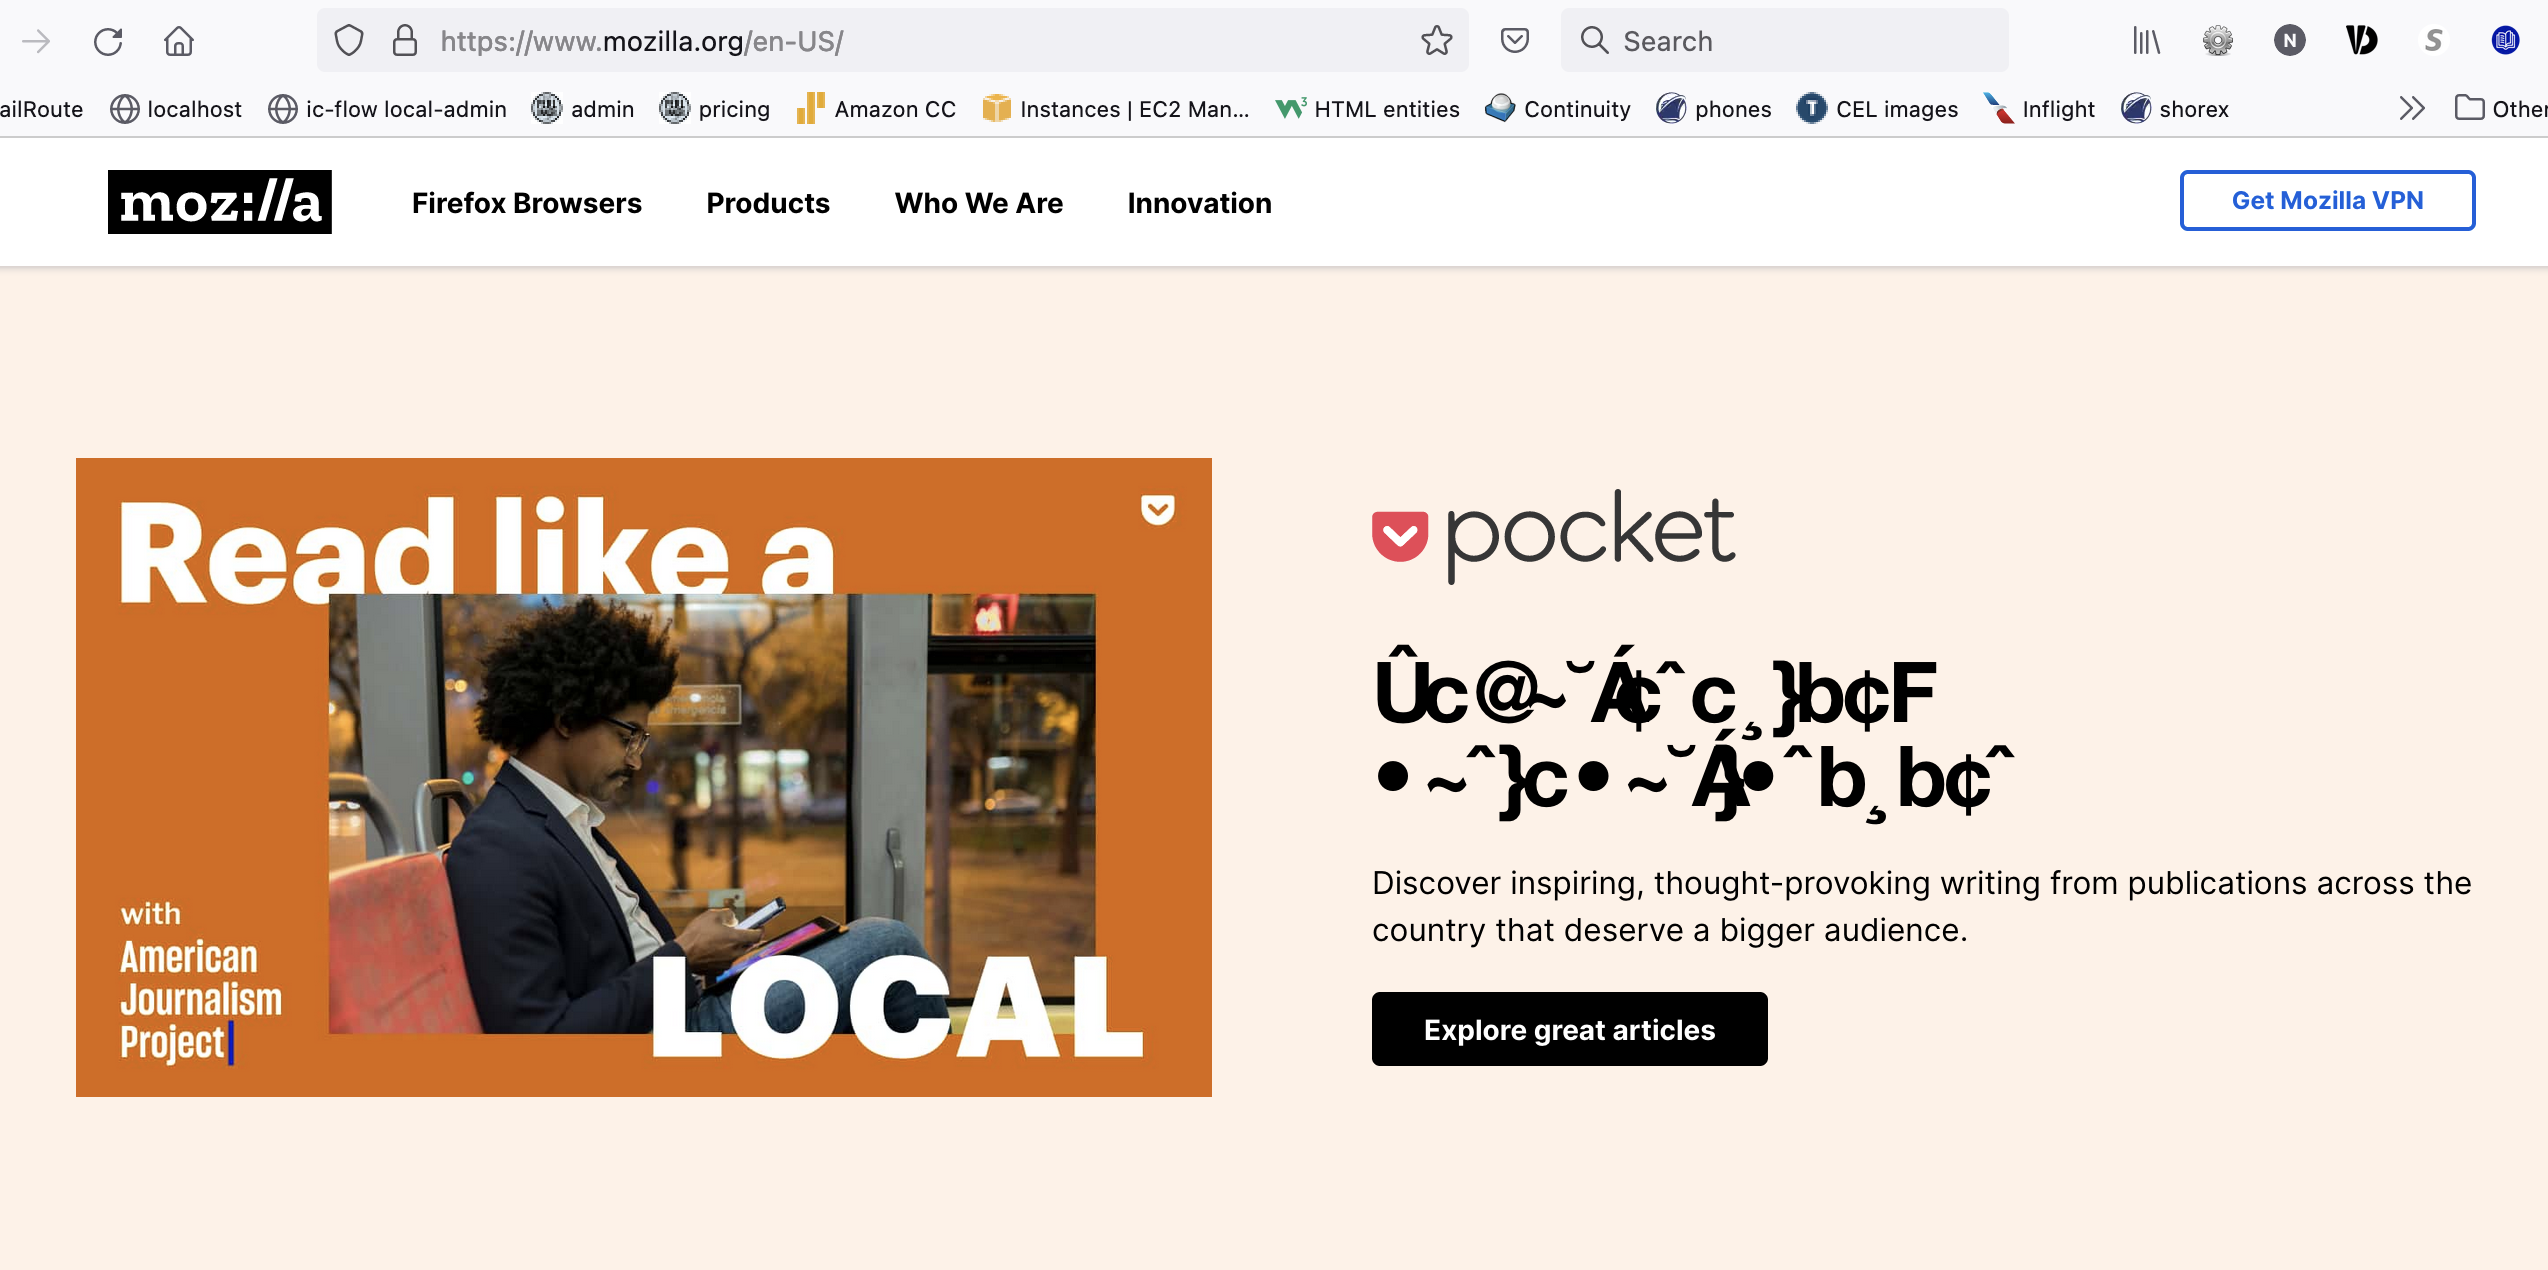2548x1270 pixels.
Task: Show more bookmarks with double chevron
Action: pyautogui.click(x=2411, y=108)
